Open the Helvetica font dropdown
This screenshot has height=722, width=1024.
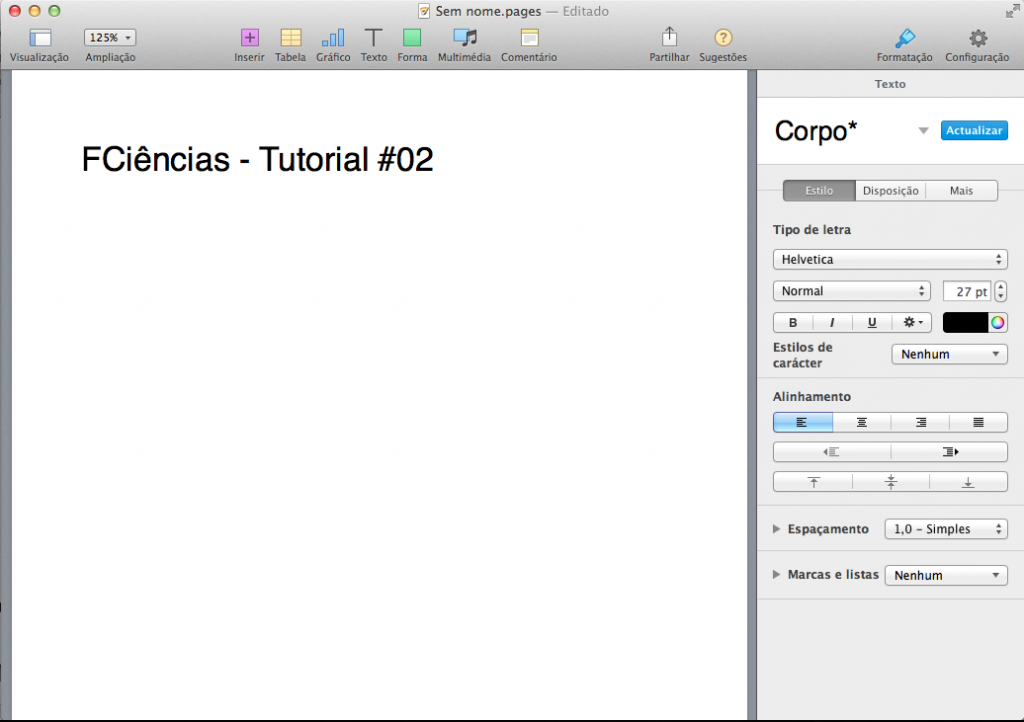point(890,259)
